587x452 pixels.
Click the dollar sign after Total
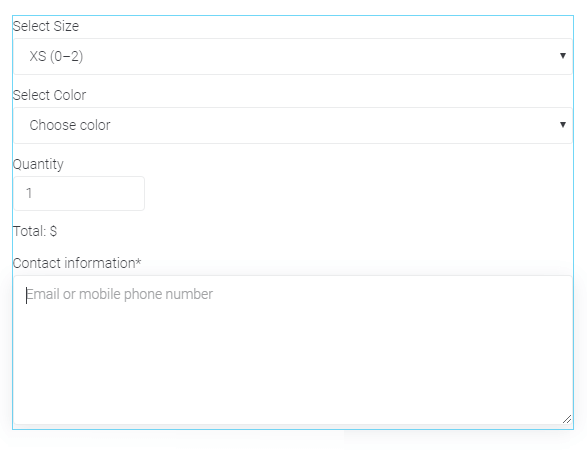tap(53, 231)
